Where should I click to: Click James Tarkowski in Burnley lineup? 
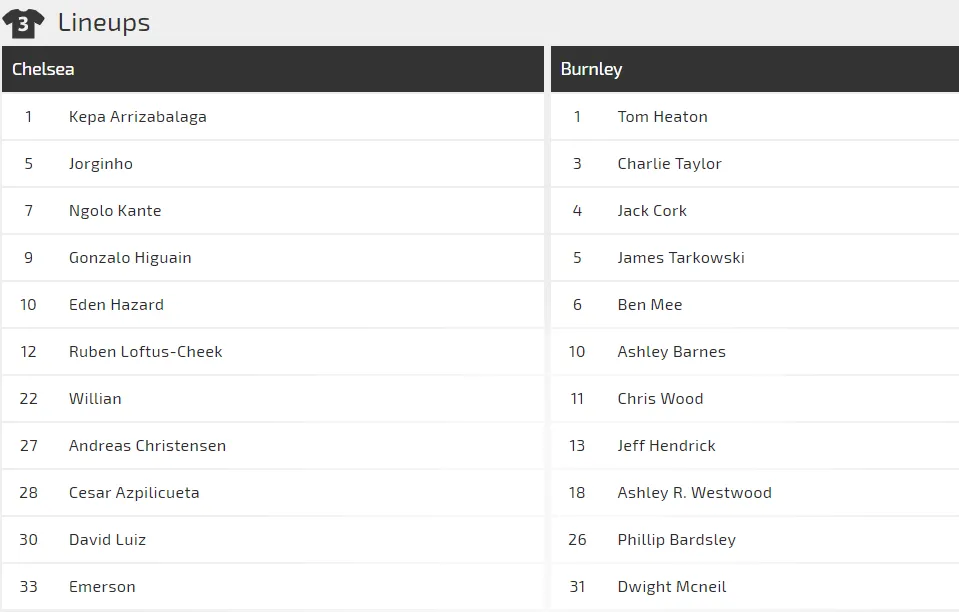click(x=680, y=258)
